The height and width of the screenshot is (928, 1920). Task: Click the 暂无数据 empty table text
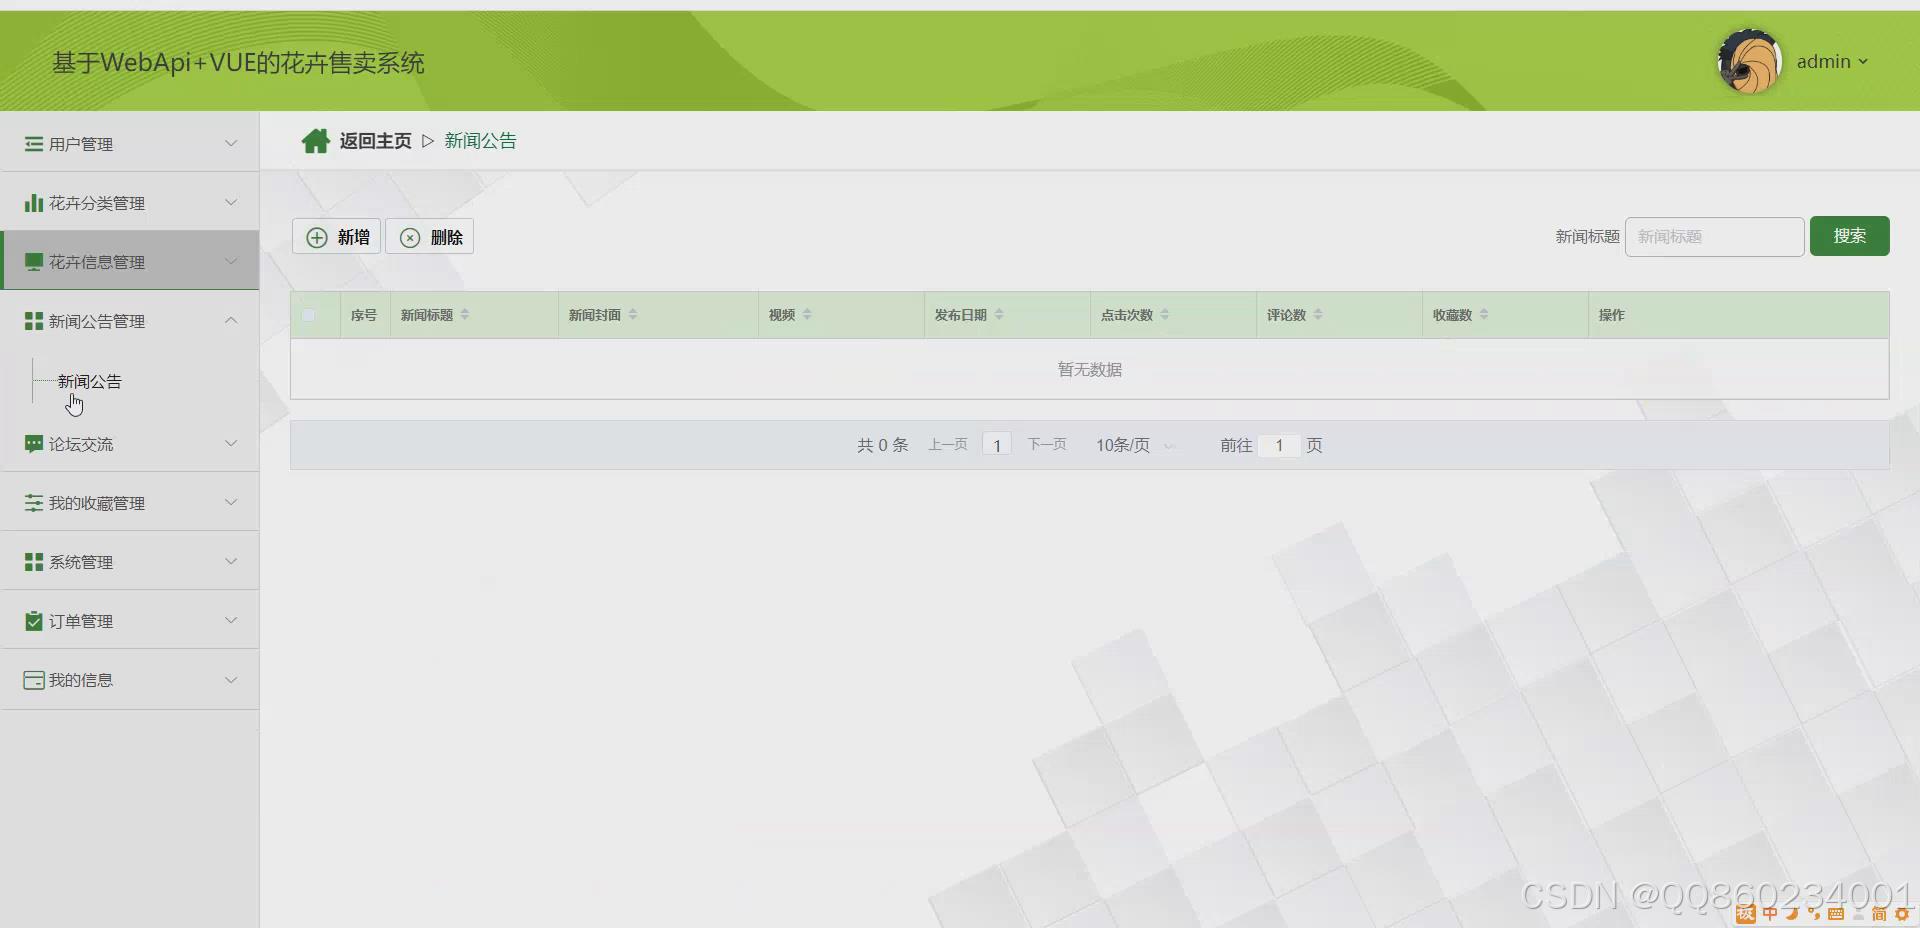point(1089,370)
